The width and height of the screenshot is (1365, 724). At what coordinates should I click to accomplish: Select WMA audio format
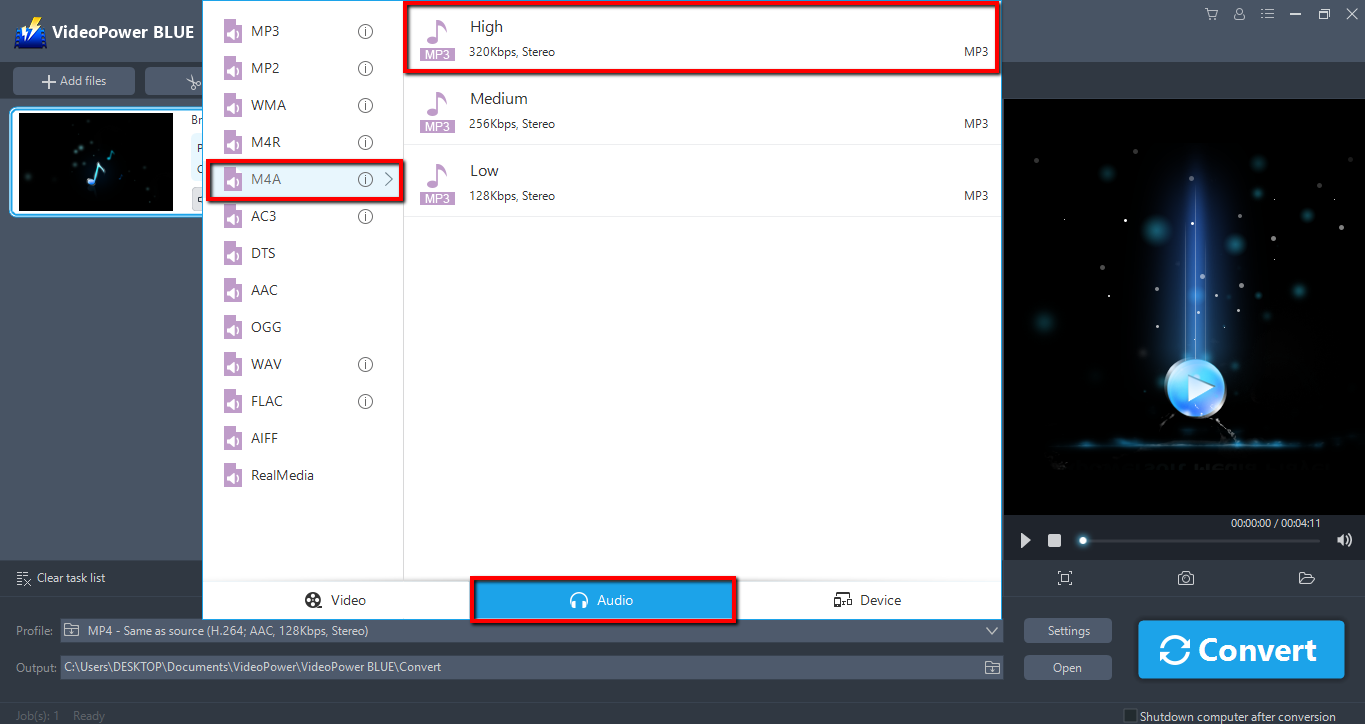pos(304,105)
